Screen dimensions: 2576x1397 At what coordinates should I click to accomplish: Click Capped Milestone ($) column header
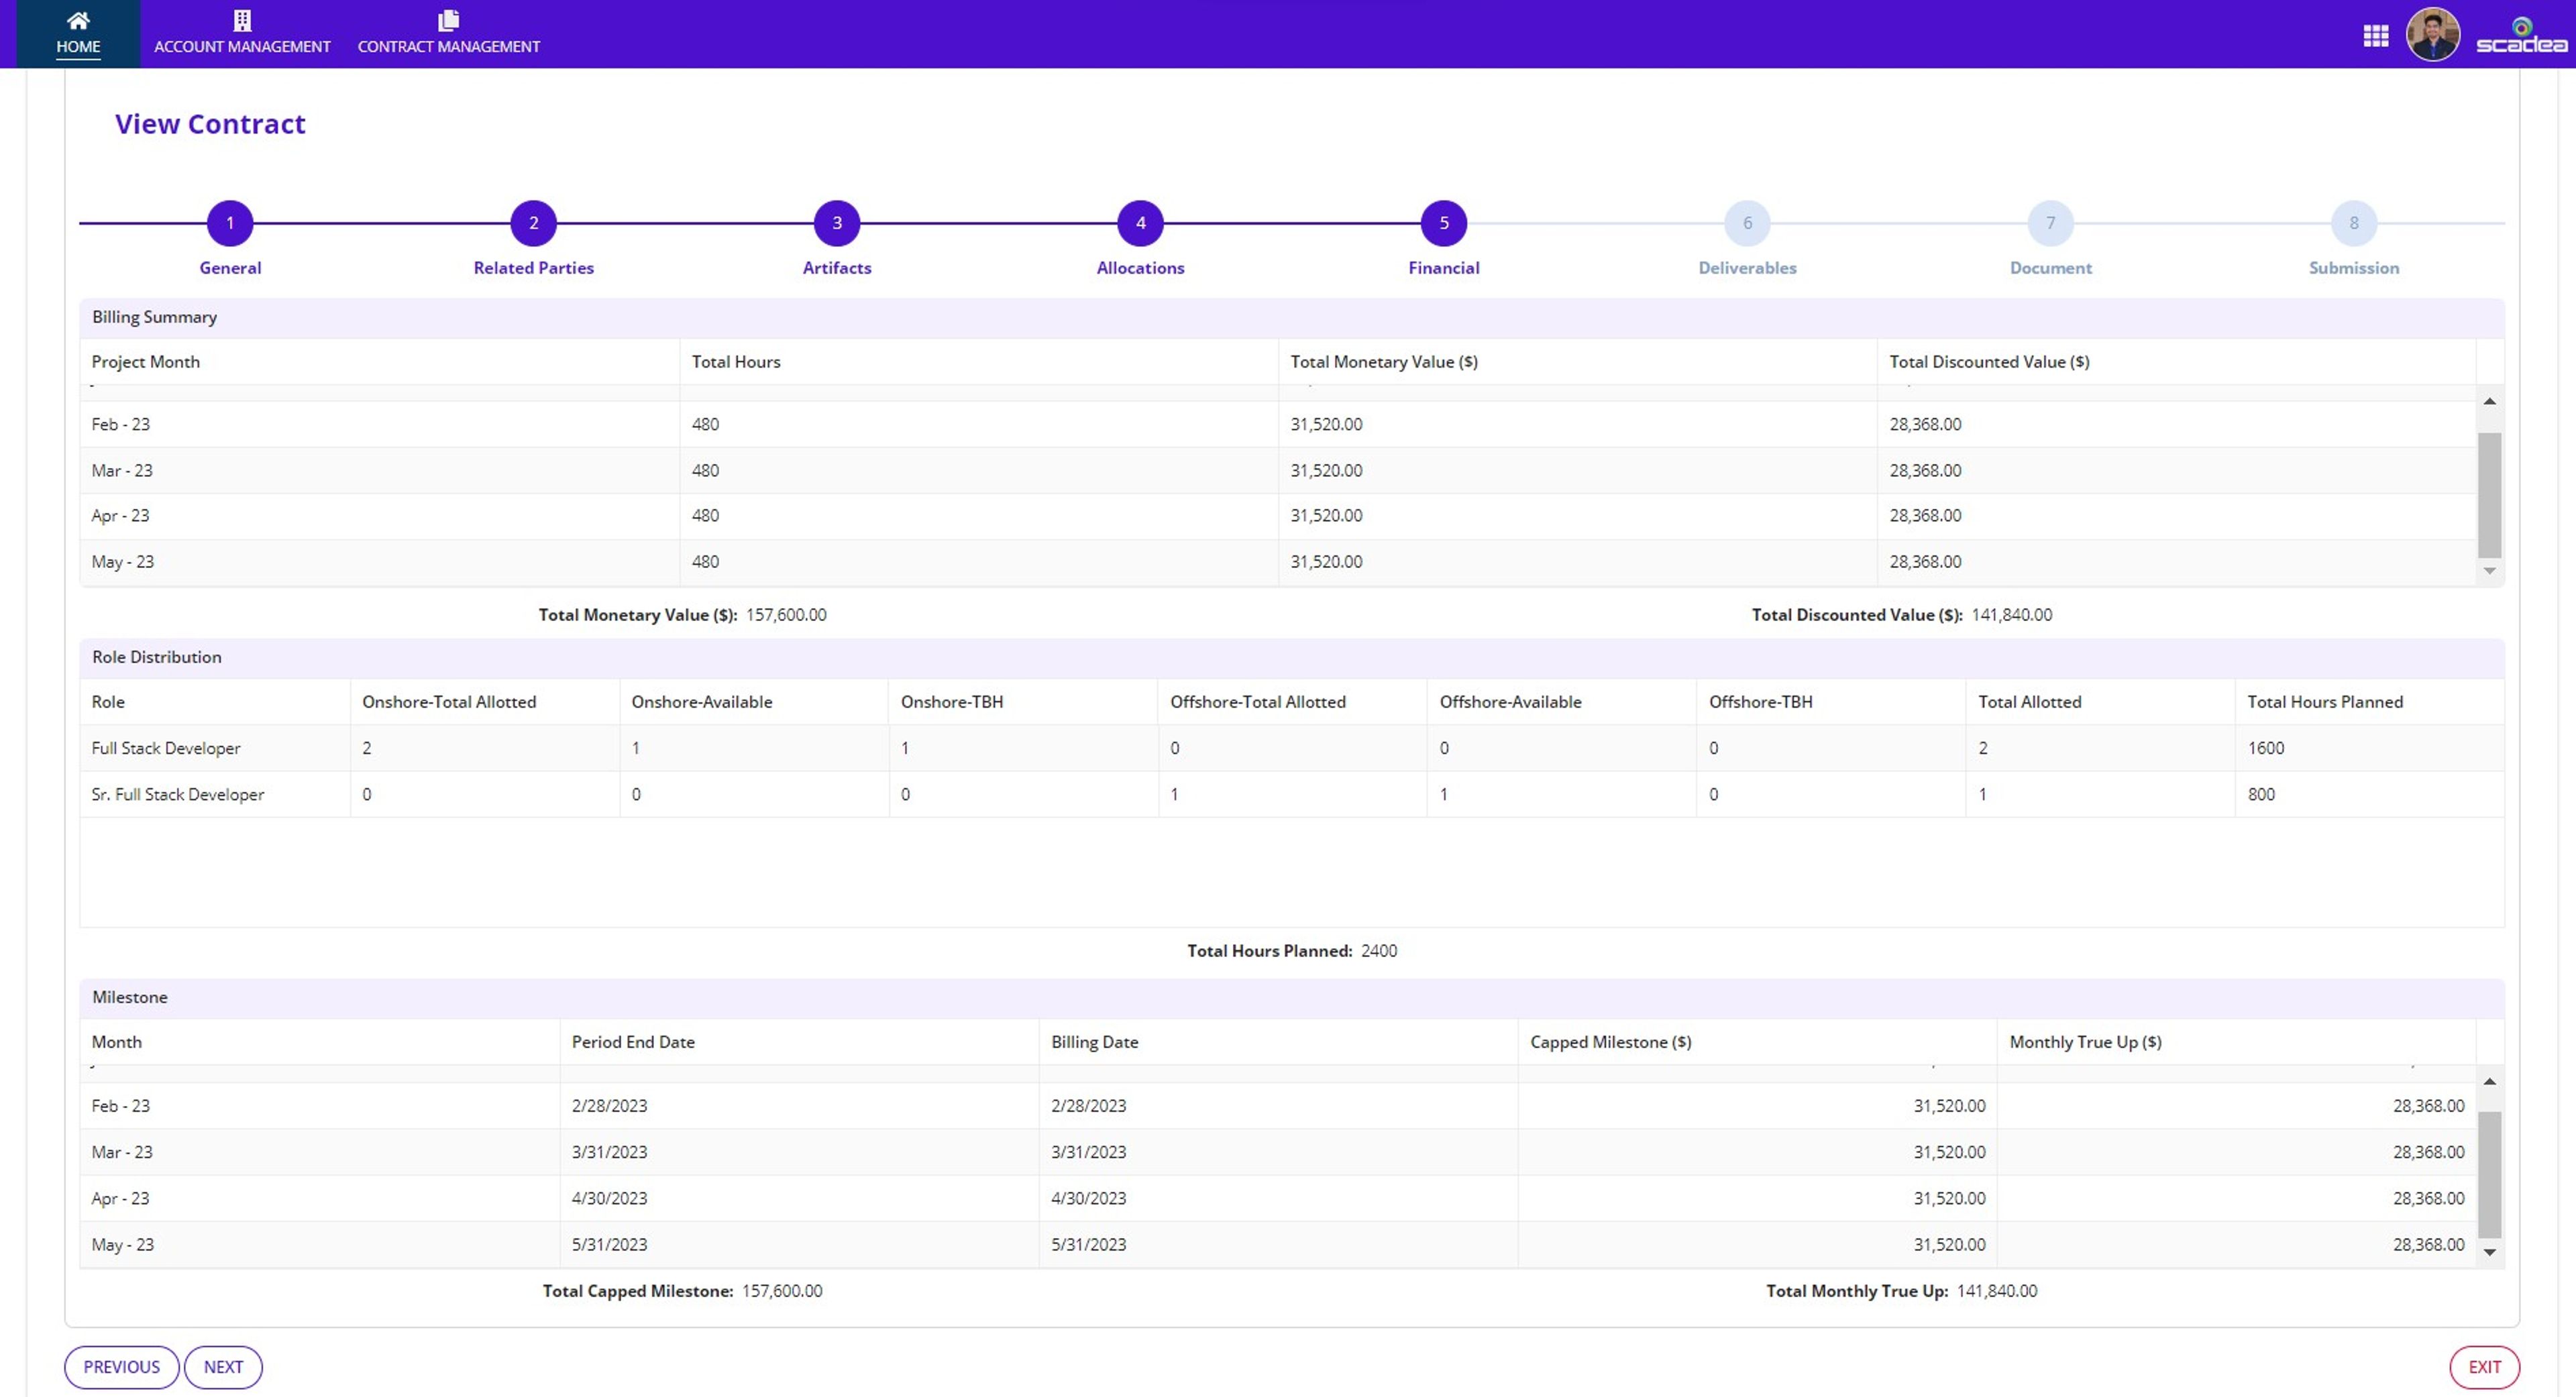pos(1758,1042)
